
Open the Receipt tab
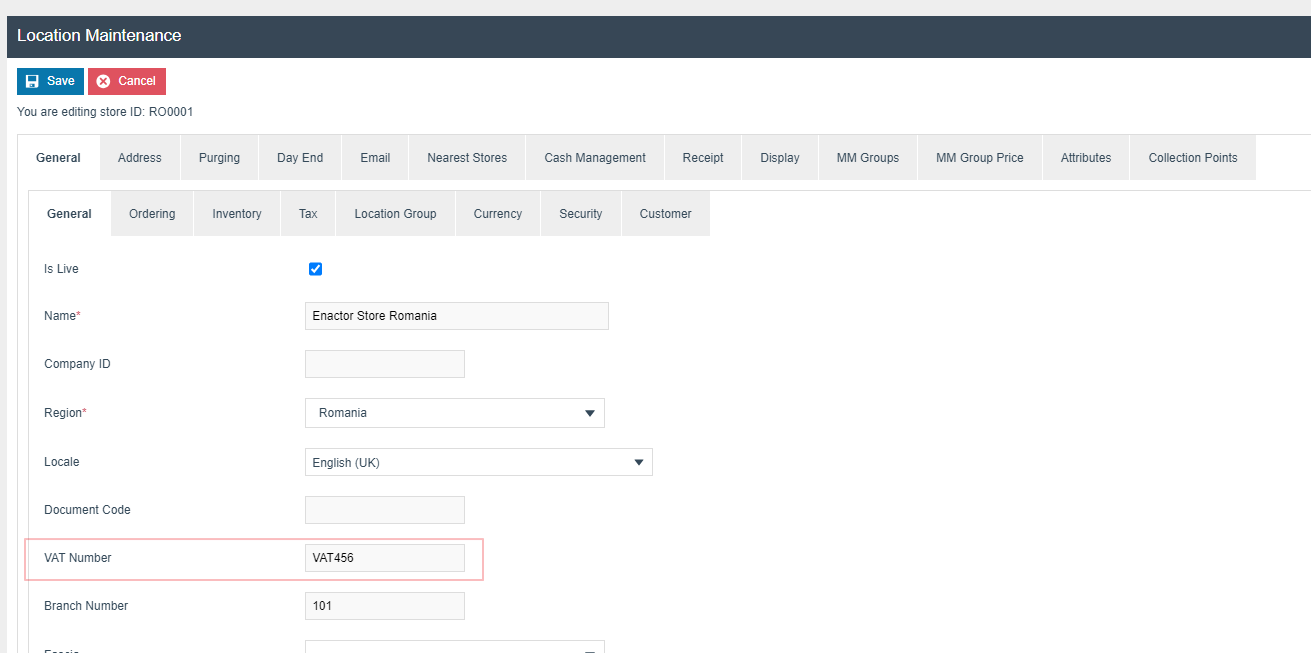click(703, 158)
